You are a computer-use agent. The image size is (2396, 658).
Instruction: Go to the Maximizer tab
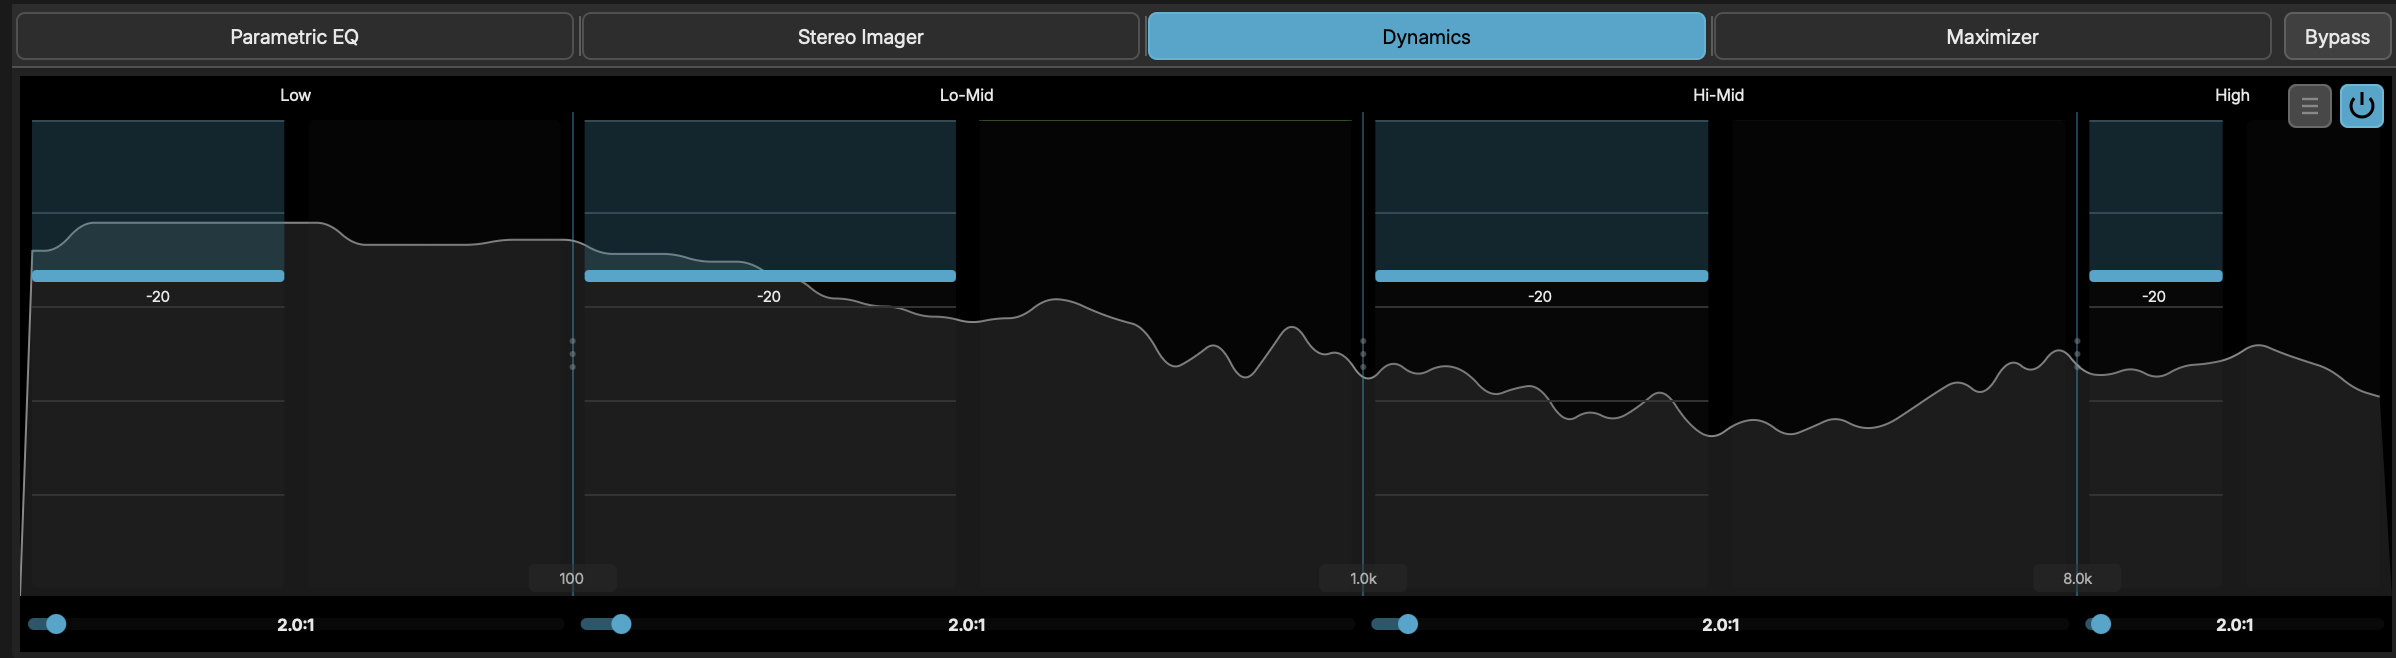1992,37
